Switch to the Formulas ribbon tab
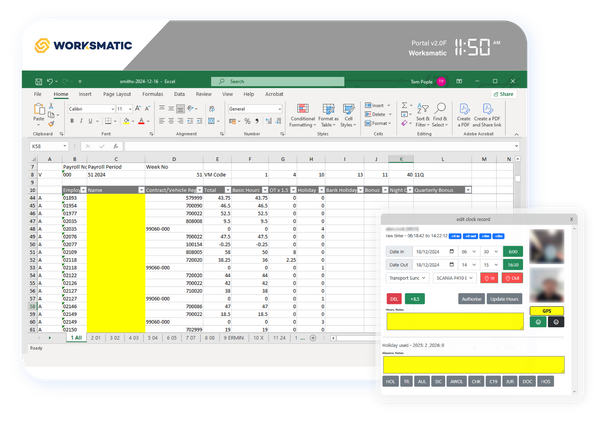 click(x=153, y=94)
